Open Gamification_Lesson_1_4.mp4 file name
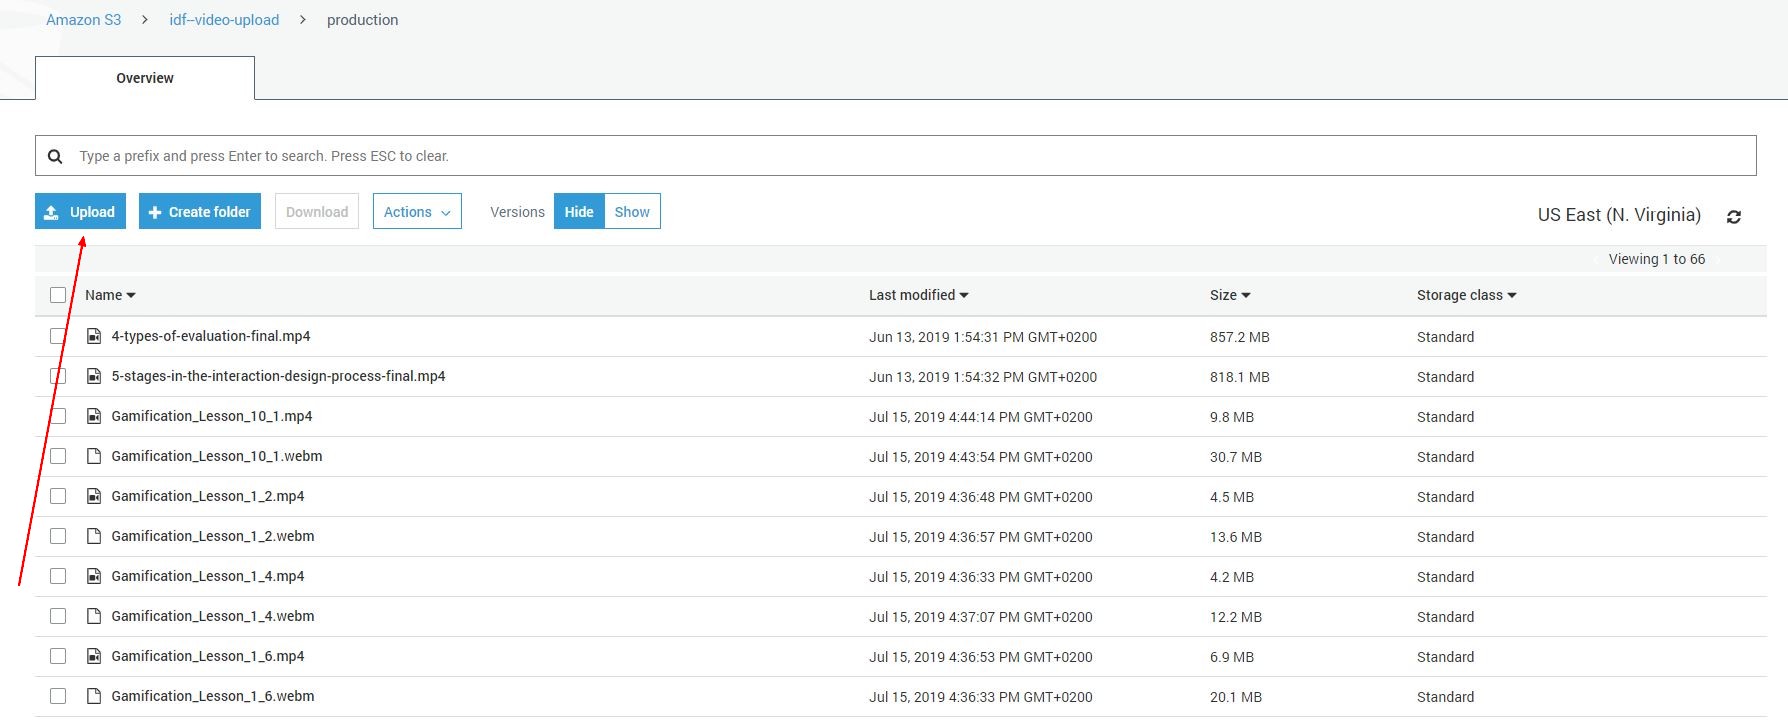 tap(208, 576)
